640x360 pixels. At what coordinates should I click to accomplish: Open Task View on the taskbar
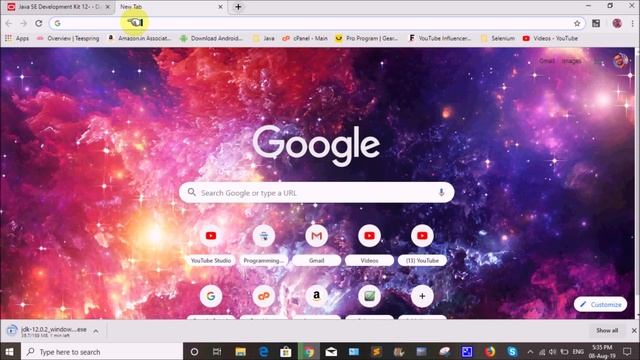217,351
